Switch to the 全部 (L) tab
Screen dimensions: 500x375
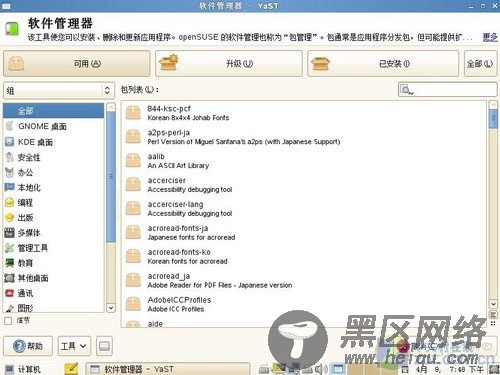click(480, 63)
